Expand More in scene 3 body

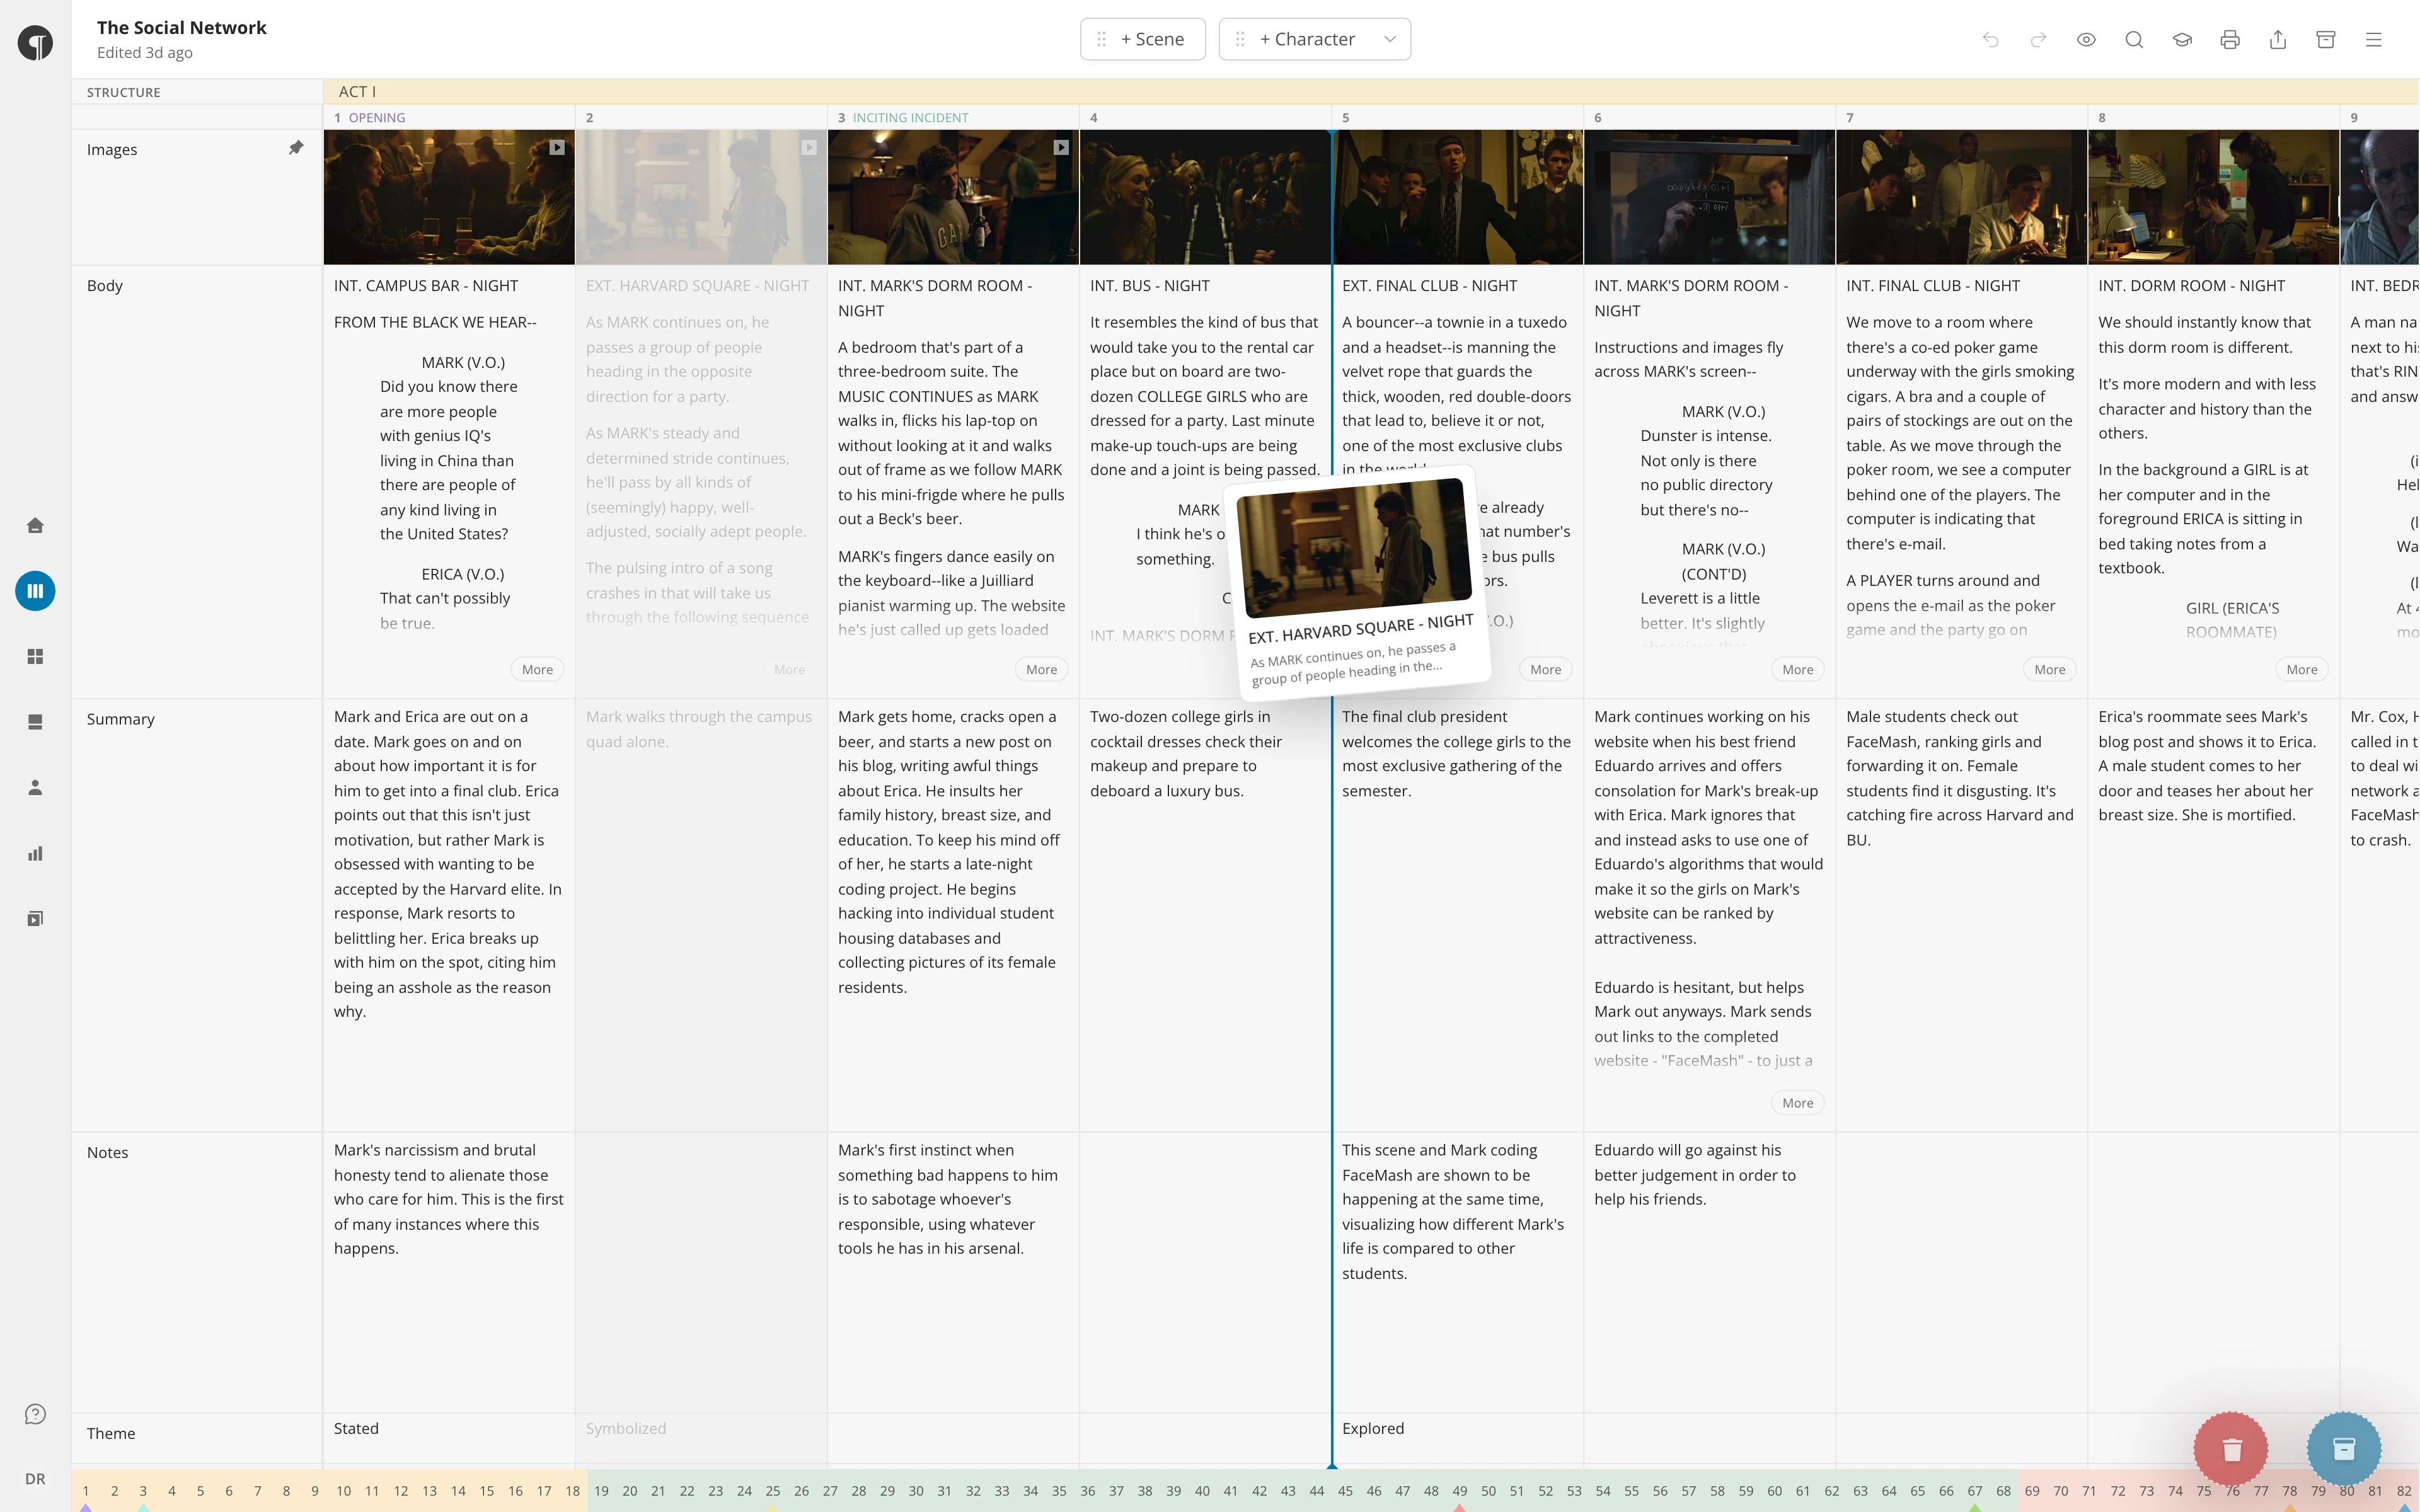coord(1041,670)
